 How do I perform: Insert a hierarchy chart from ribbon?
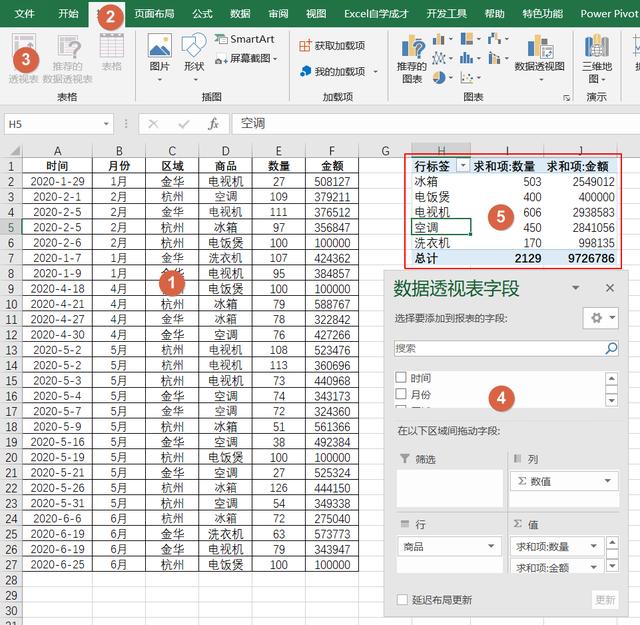(x=467, y=39)
